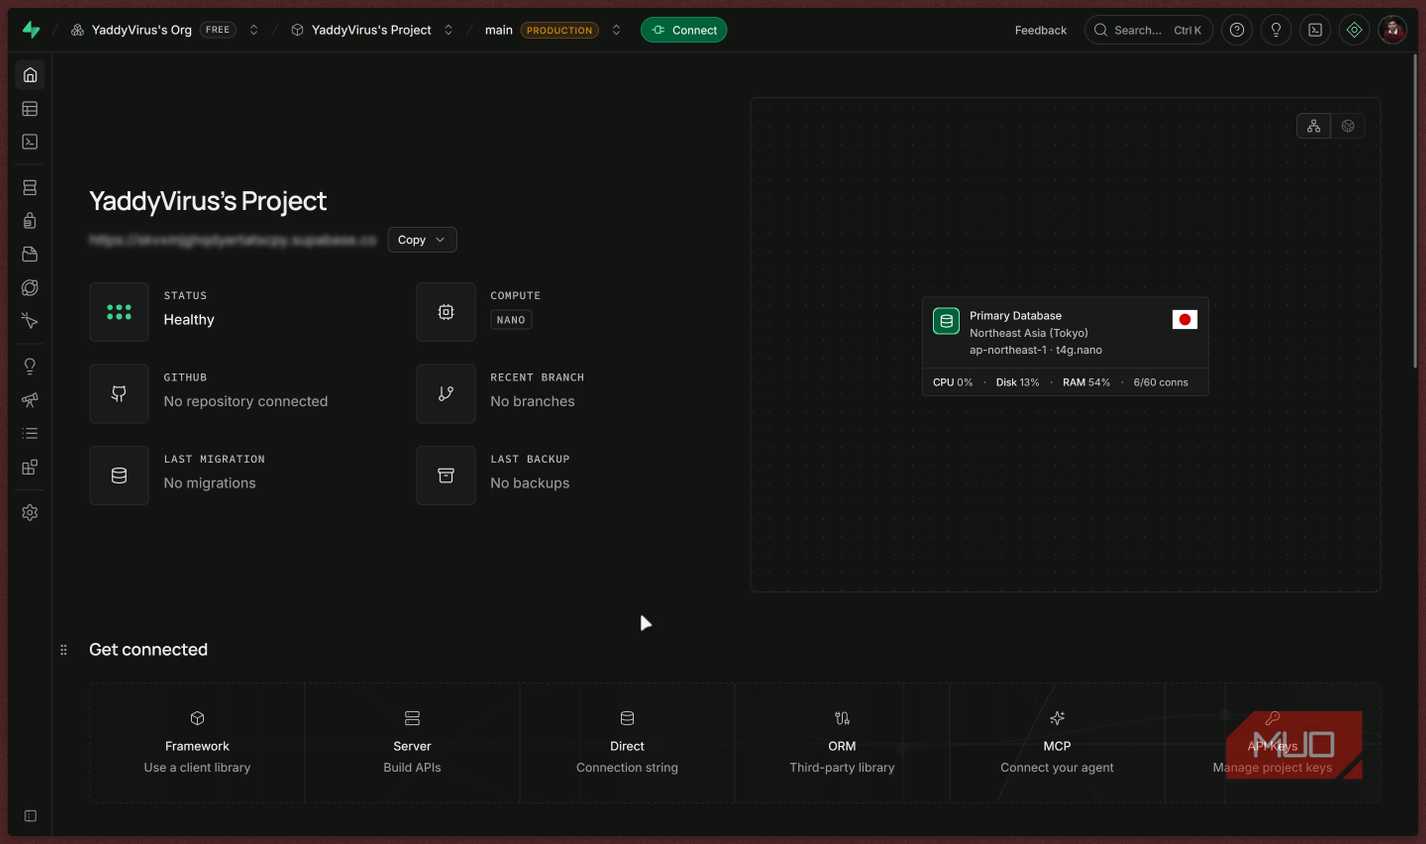This screenshot has width=1426, height=844.
Task: Open the Feedback link
Action: click(1040, 30)
